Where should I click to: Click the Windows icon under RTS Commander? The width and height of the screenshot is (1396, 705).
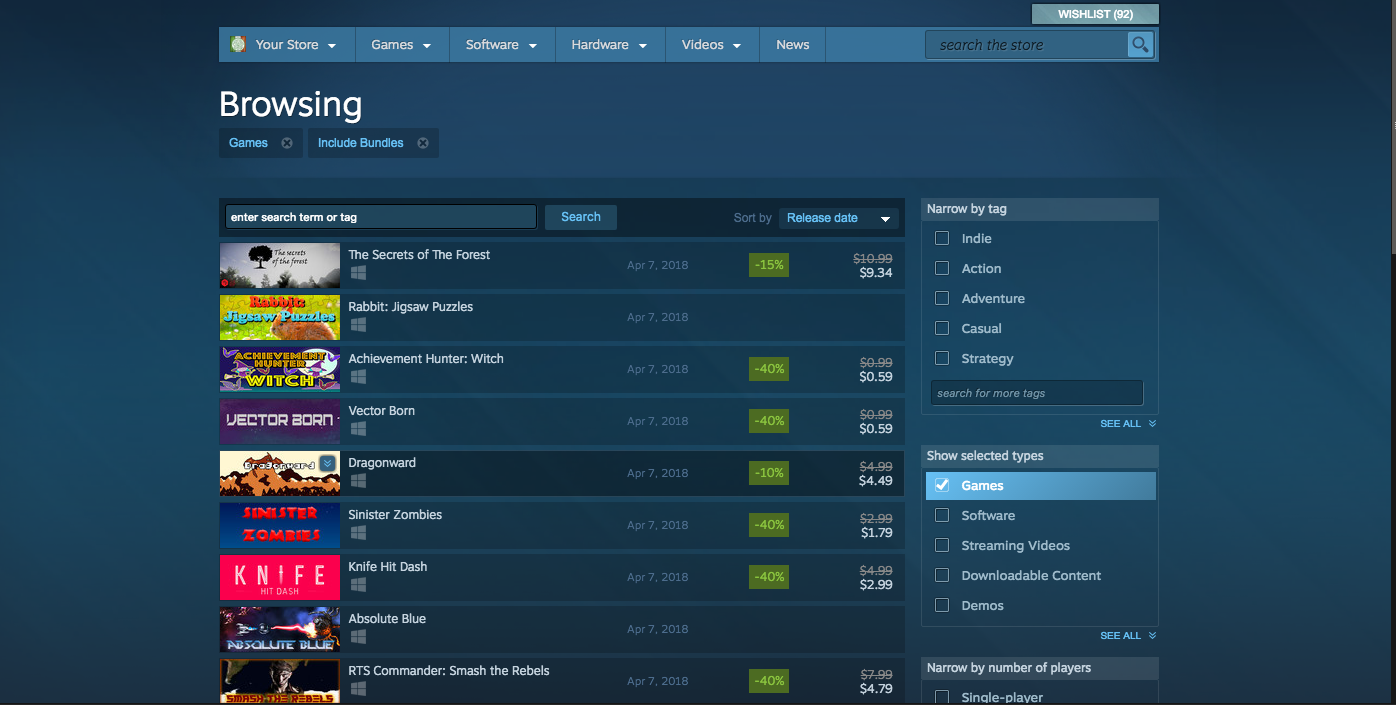pyautogui.click(x=358, y=689)
